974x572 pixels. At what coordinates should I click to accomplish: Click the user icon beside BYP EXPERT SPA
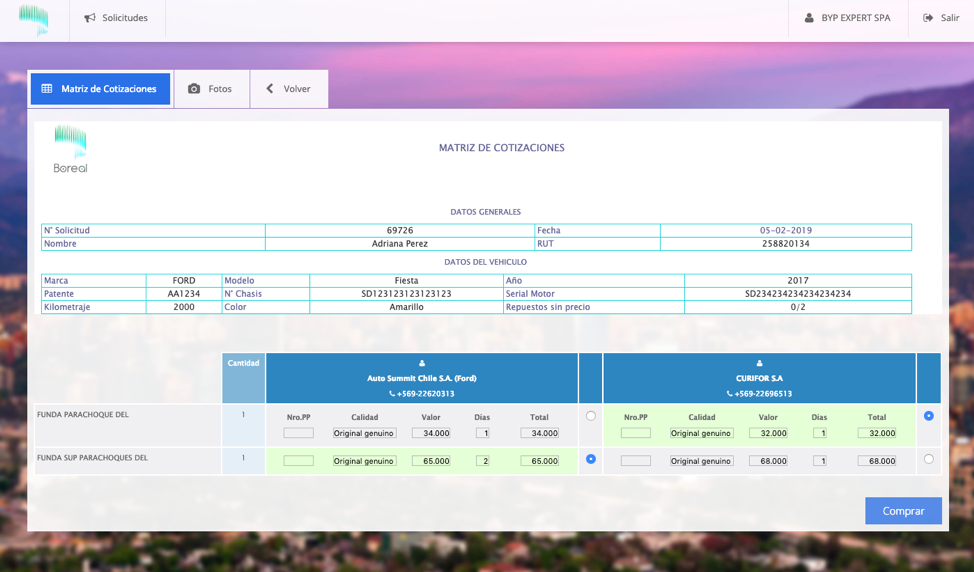809,18
